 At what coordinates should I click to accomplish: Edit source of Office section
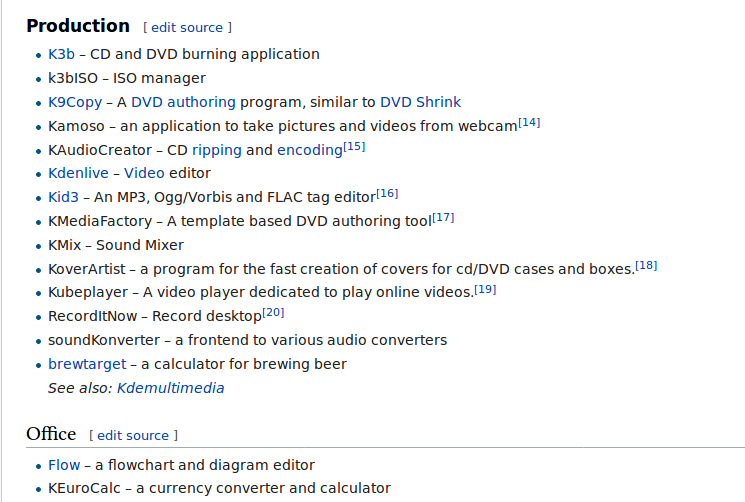click(133, 435)
